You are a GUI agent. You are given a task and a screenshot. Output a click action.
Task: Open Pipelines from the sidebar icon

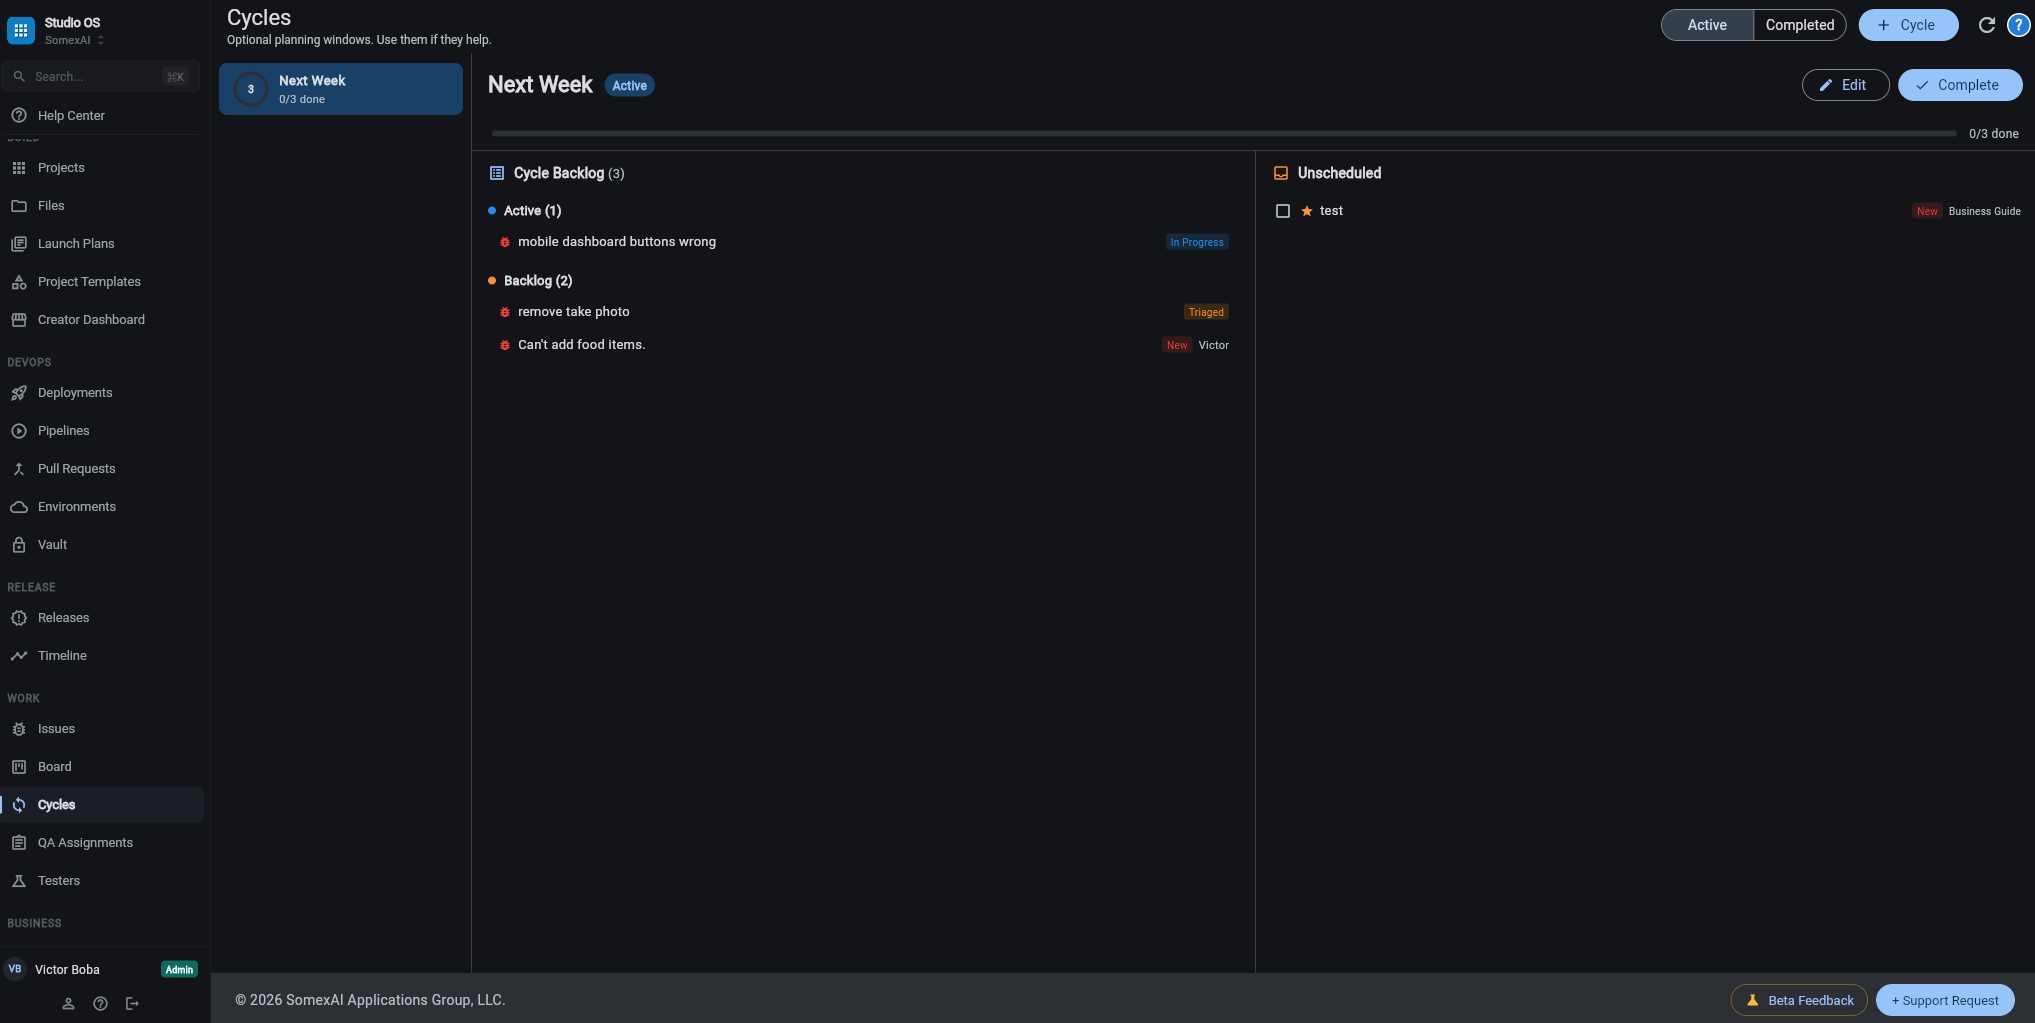click(x=19, y=430)
